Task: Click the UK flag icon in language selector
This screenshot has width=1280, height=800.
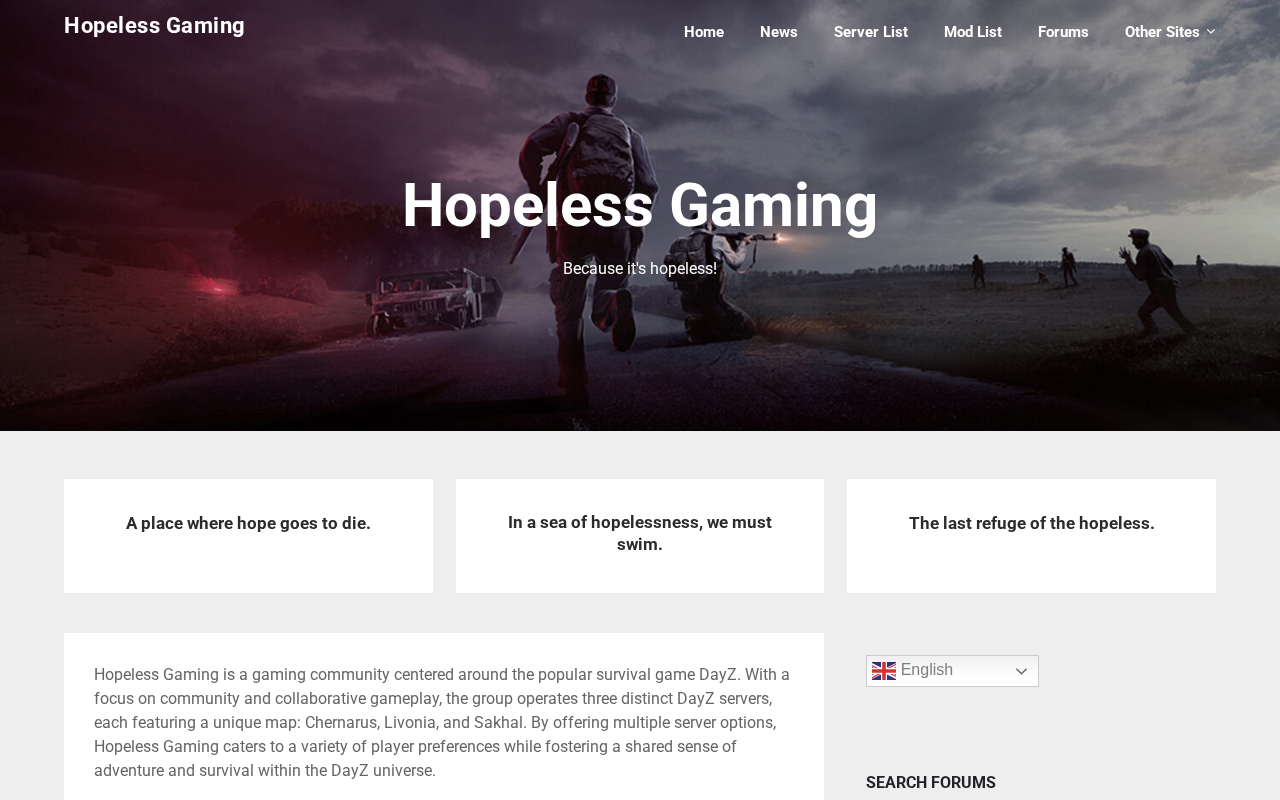Action: (x=883, y=671)
